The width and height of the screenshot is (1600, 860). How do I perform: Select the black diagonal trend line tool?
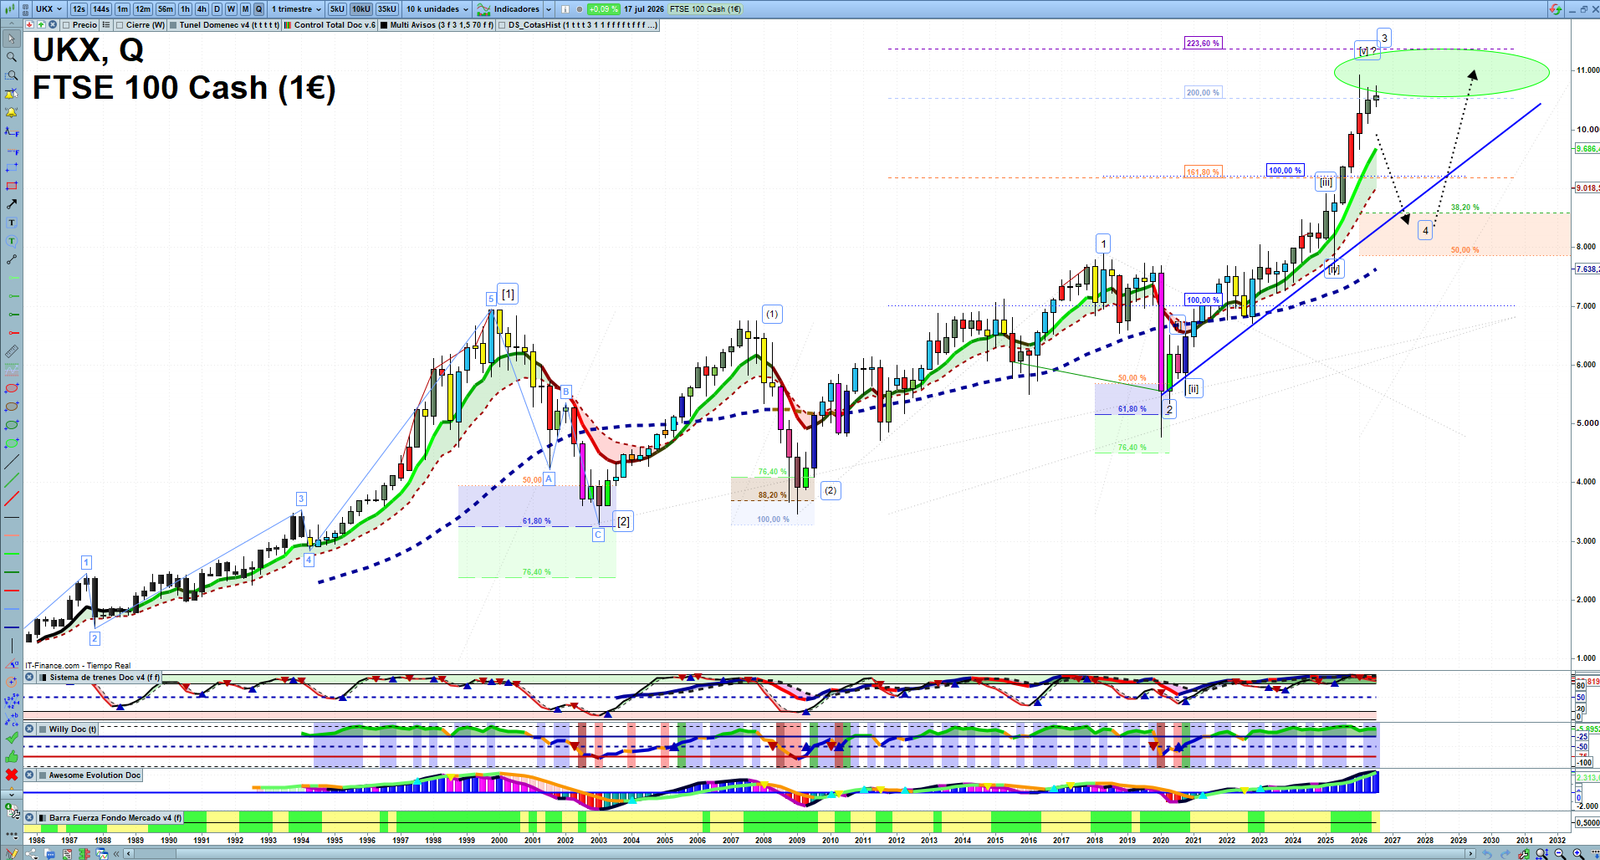pos(12,462)
